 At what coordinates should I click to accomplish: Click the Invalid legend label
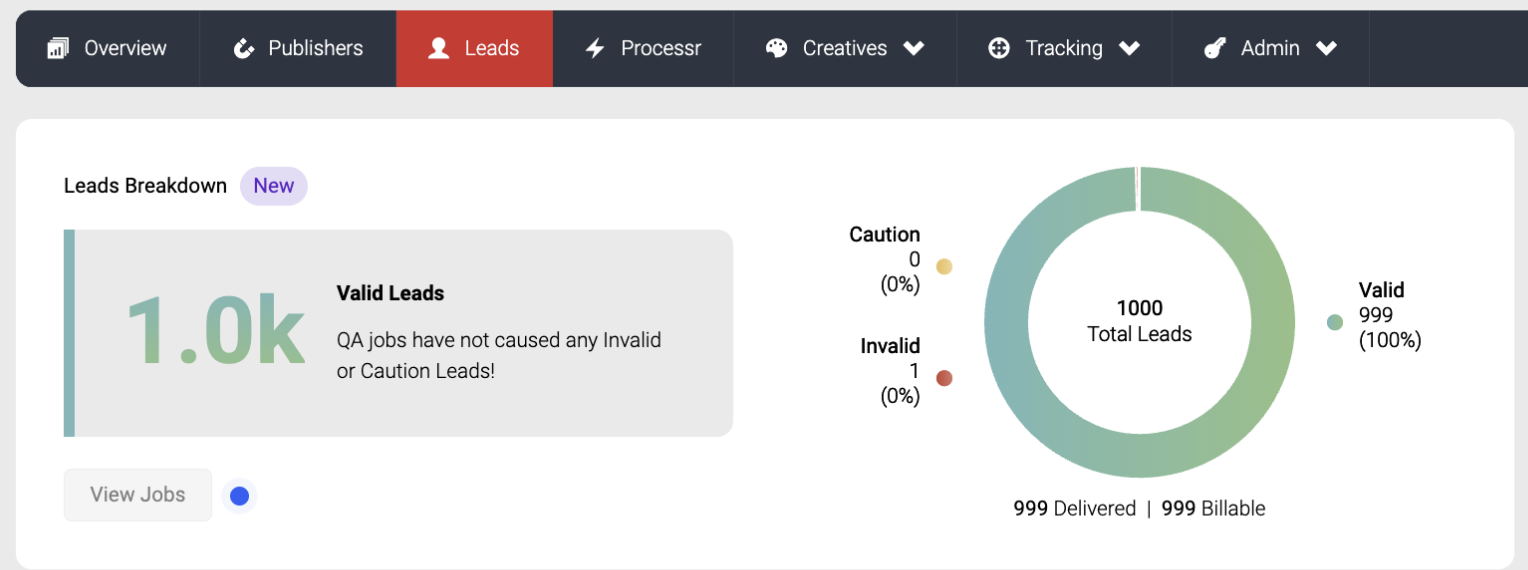890,346
